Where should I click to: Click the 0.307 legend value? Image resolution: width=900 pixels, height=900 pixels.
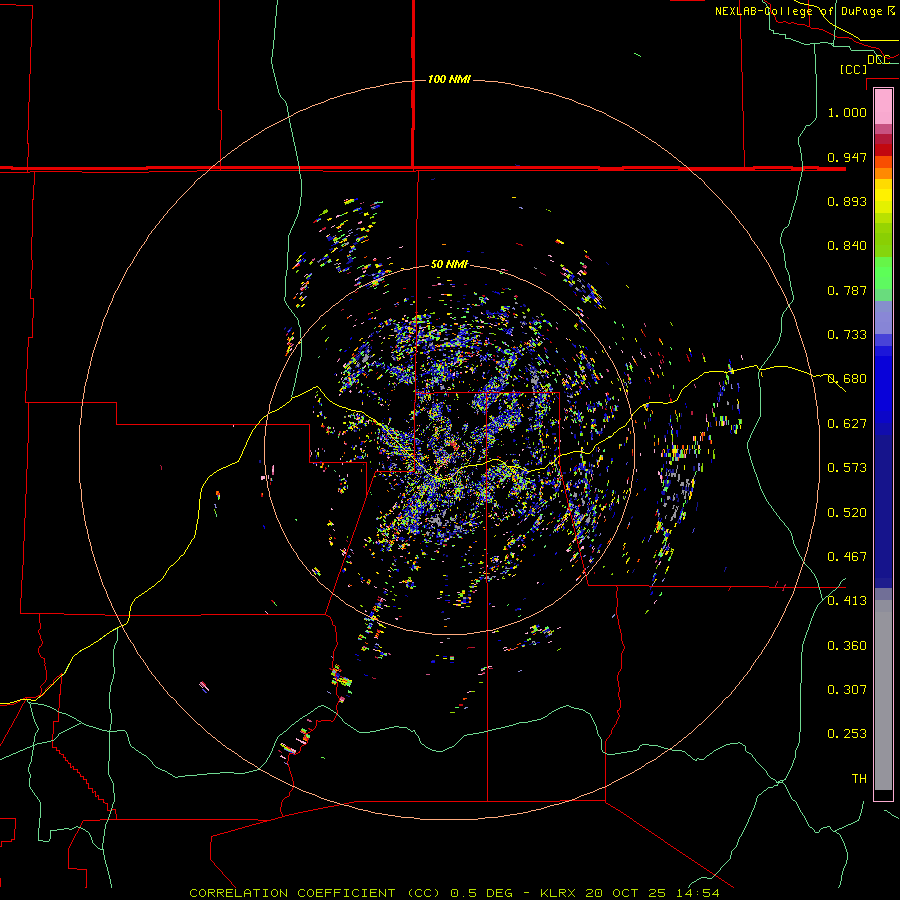(847, 690)
